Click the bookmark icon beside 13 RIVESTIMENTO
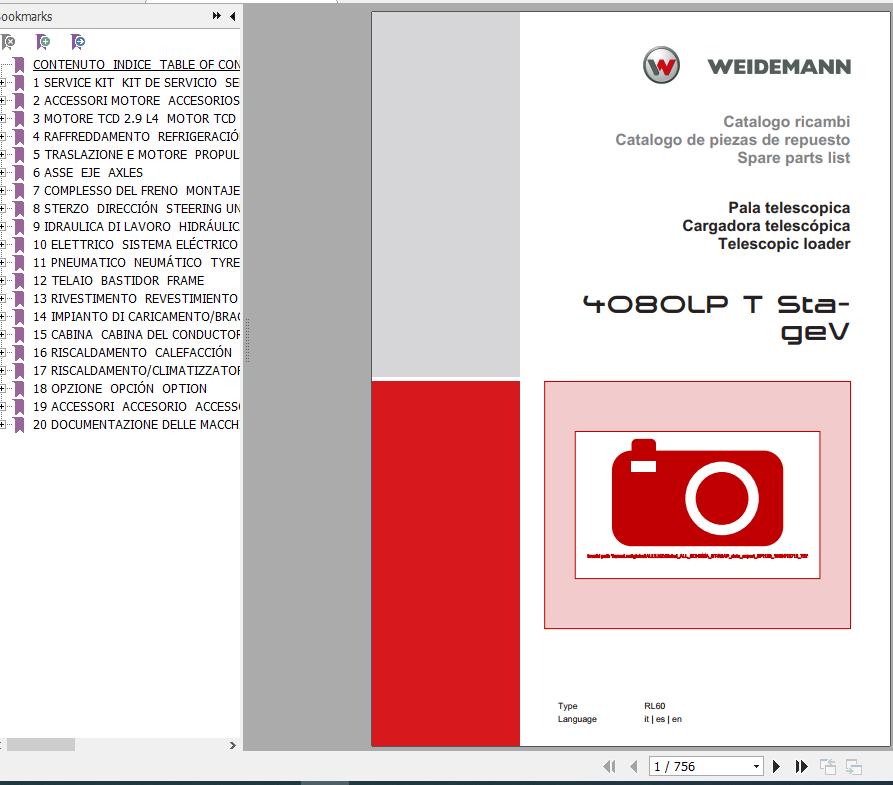The height and width of the screenshot is (785, 893). 19,299
